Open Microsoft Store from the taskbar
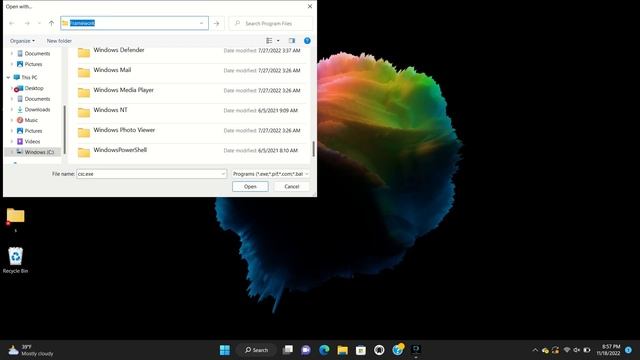Image resolution: width=640 pixels, height=360 pixels. (x=361, y=350)
